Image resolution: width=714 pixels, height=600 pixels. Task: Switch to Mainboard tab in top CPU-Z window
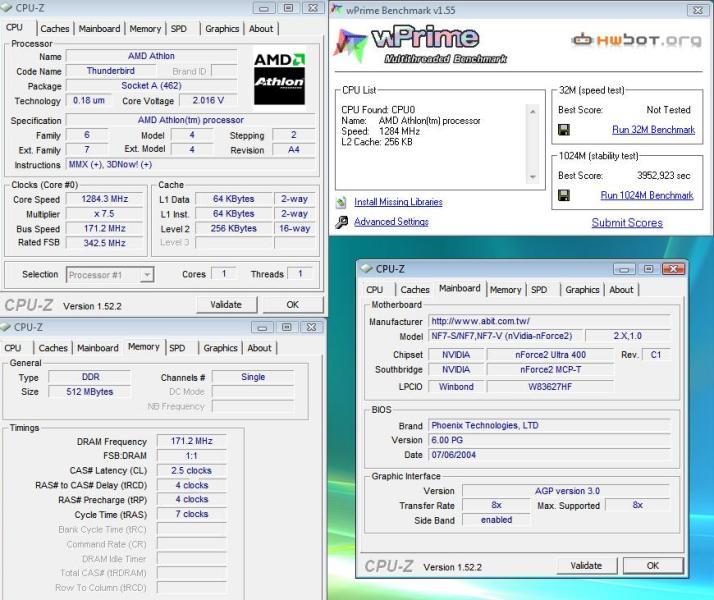pos(99,29)
